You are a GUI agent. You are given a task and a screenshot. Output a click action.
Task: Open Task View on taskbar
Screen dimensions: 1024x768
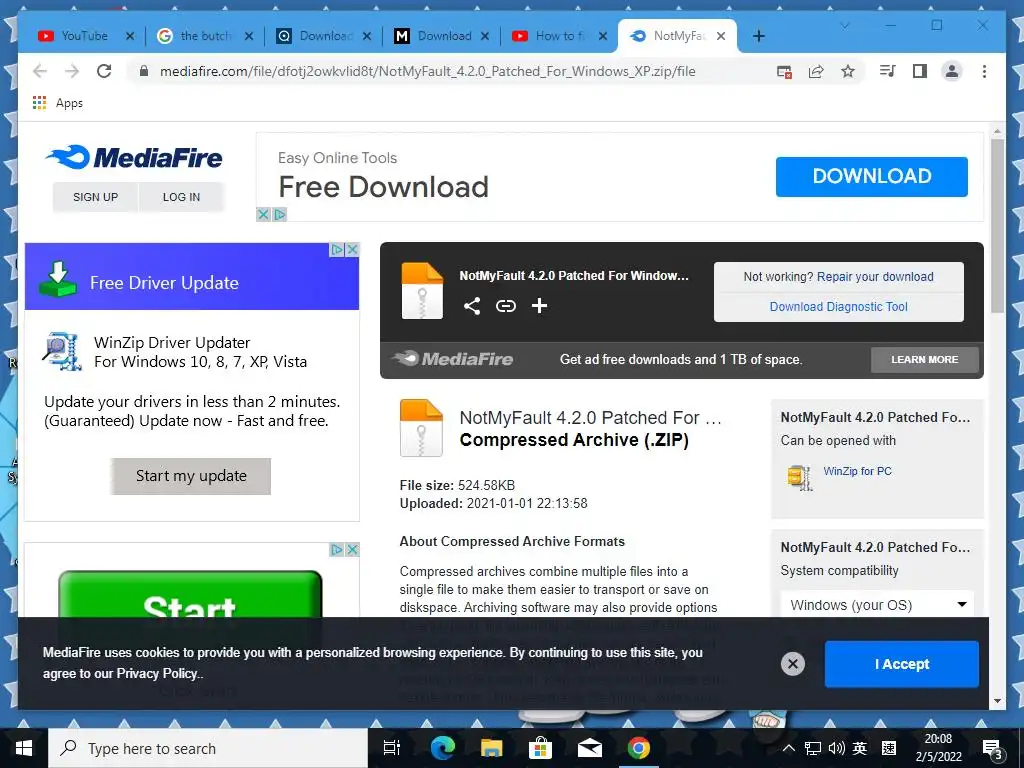pos(392,748)
